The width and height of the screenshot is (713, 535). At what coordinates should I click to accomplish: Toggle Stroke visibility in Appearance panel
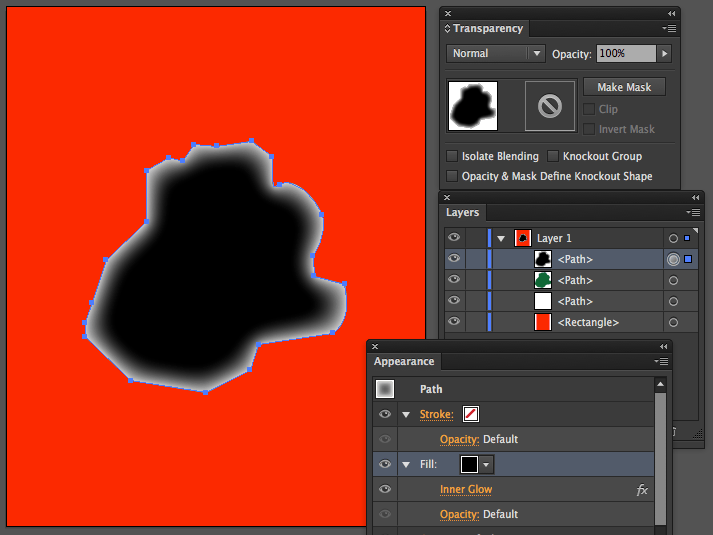tap(385, 414)
